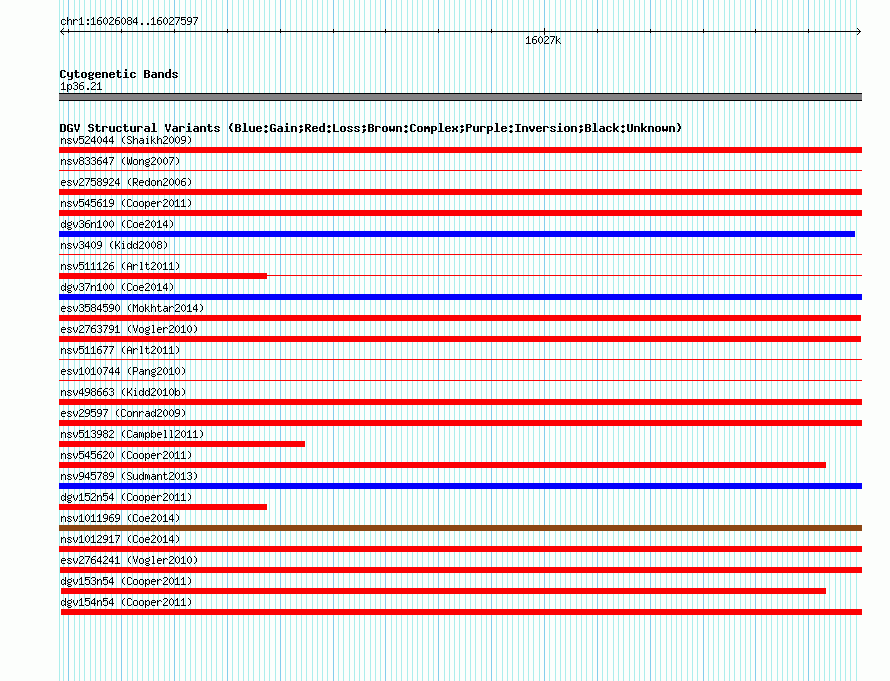Select the dgv153n54 (Cooper2011) label
Viewport: 890px width, 681px height.
126,581
